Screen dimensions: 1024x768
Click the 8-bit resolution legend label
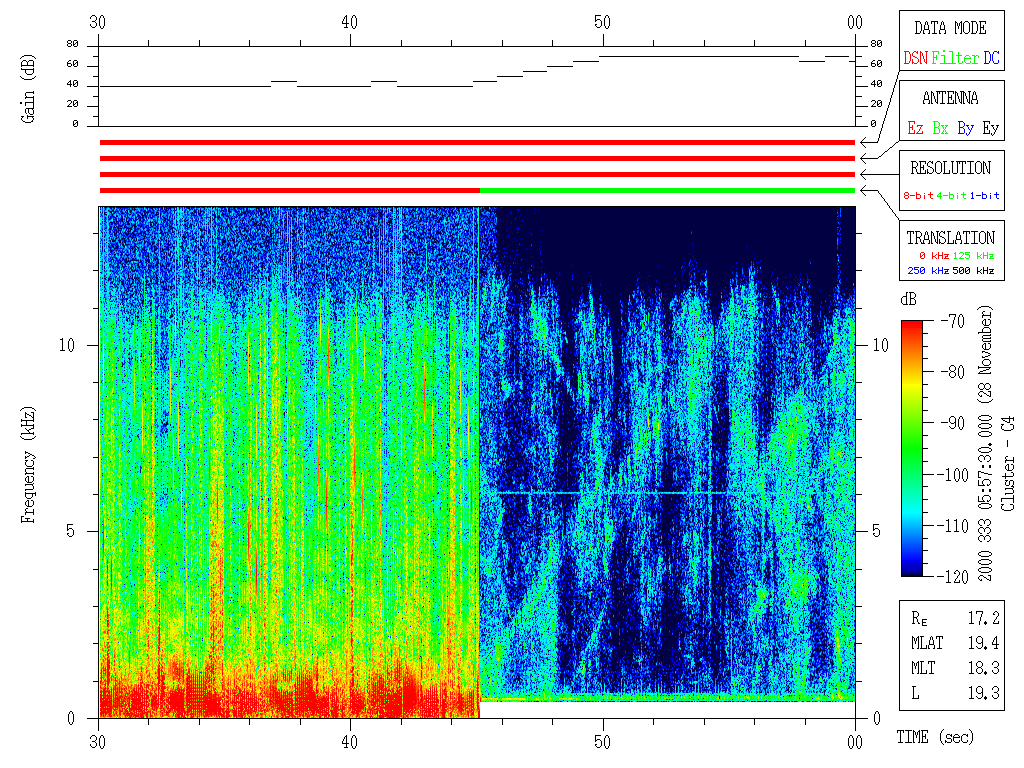[x=918, y=196]
